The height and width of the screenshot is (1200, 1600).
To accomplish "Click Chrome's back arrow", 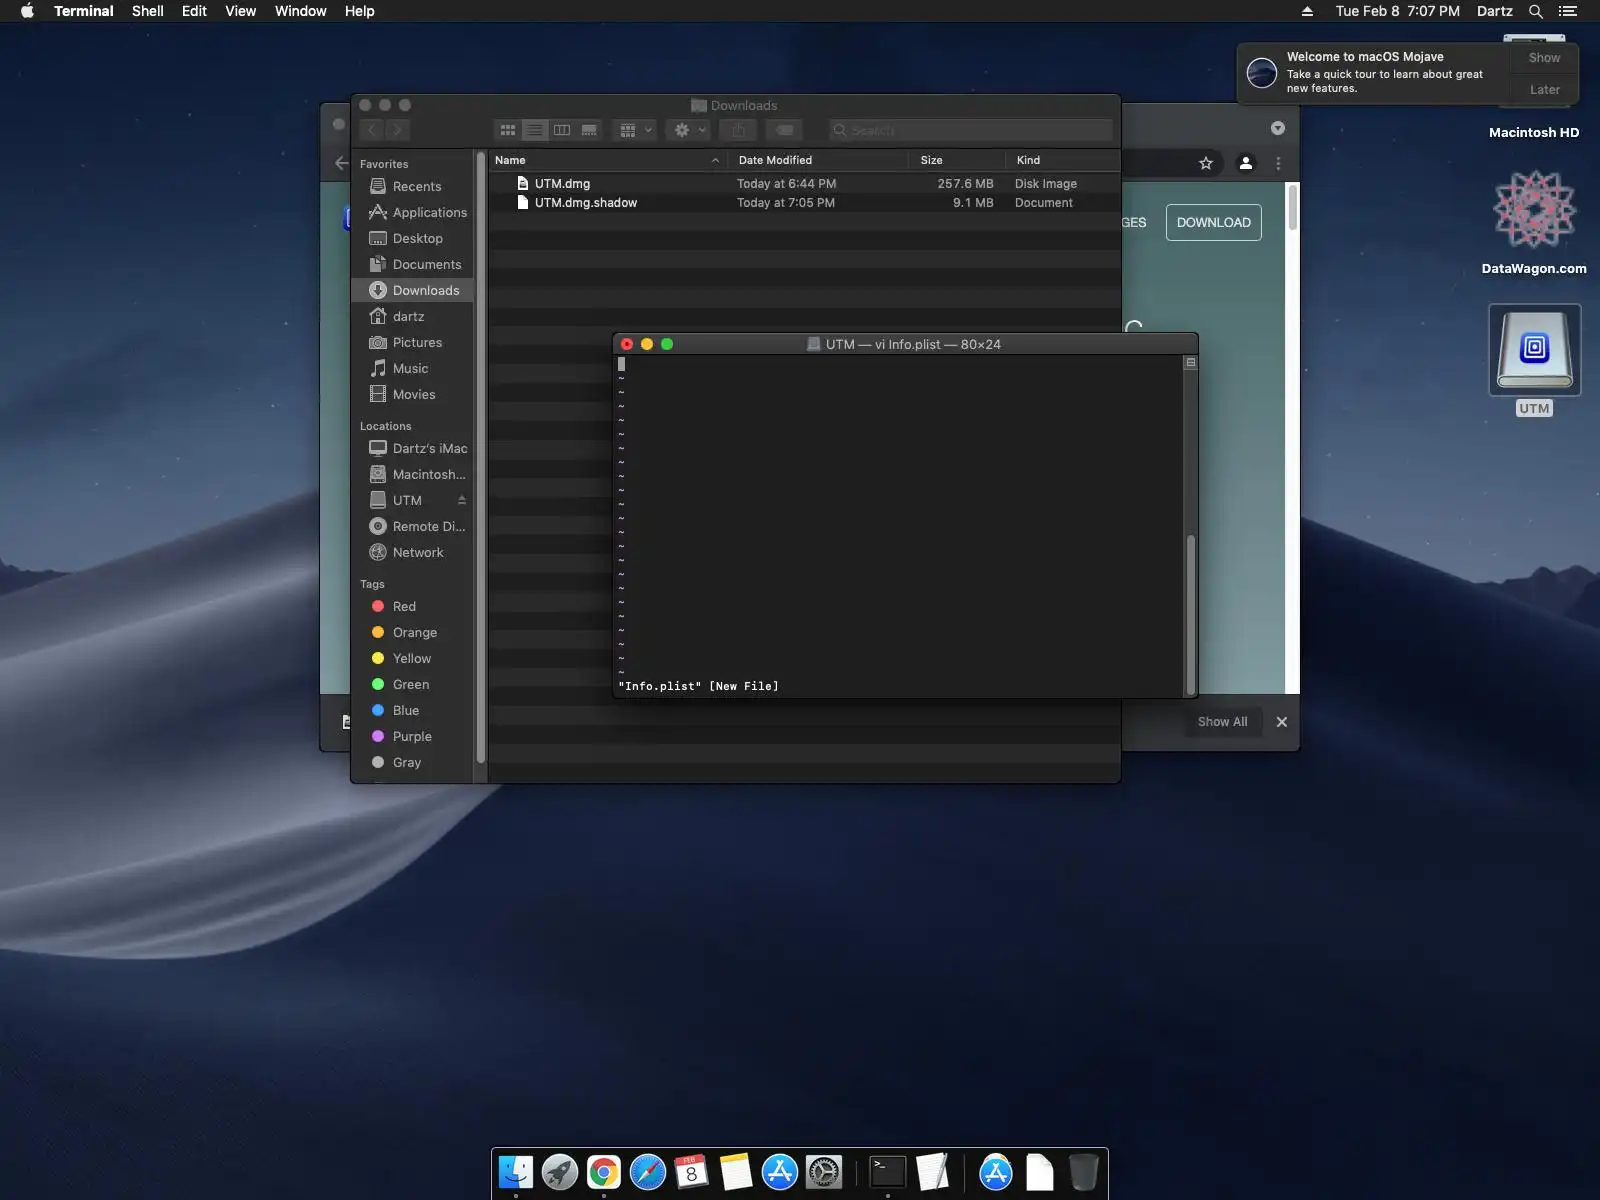I will tap(342, 163).
